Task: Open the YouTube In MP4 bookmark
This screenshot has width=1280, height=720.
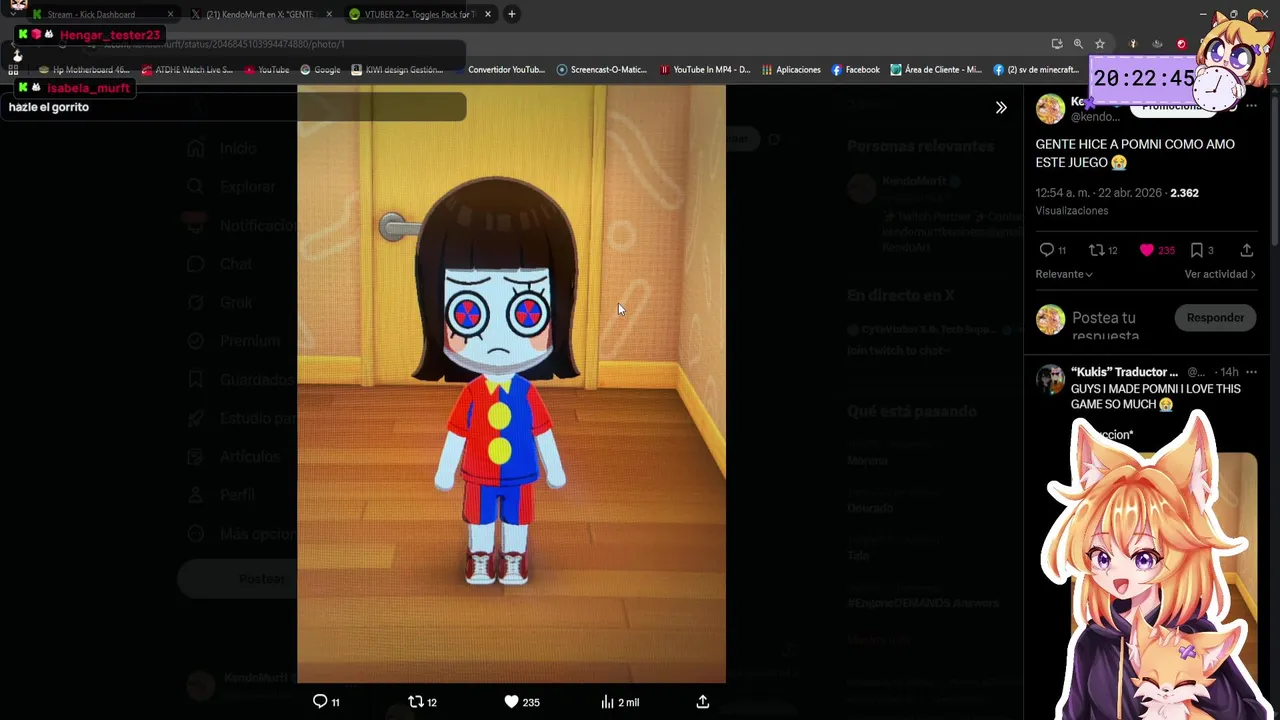Action: pos(705,70)
